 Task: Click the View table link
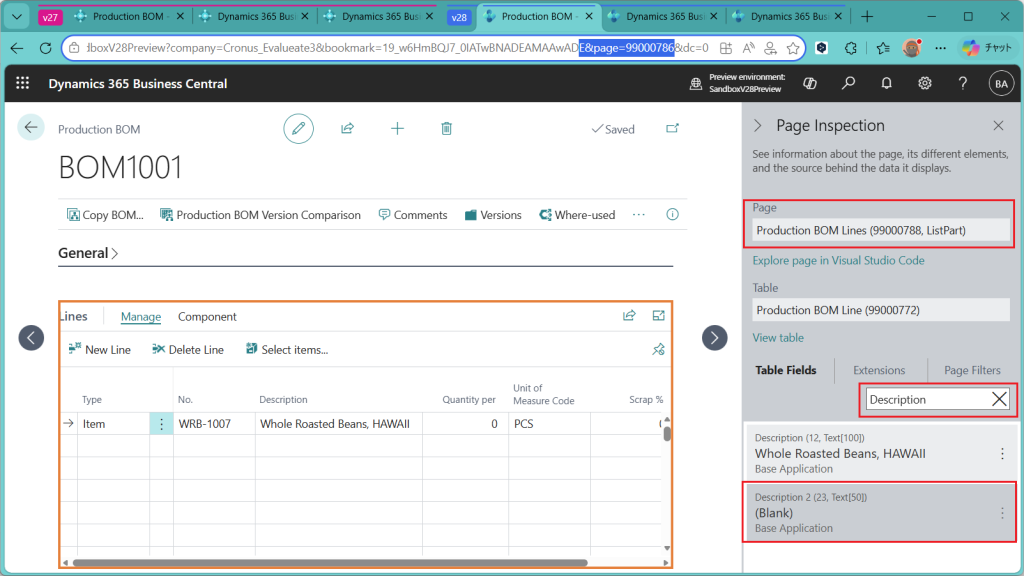pyautogui.click(x=778, y=338)
